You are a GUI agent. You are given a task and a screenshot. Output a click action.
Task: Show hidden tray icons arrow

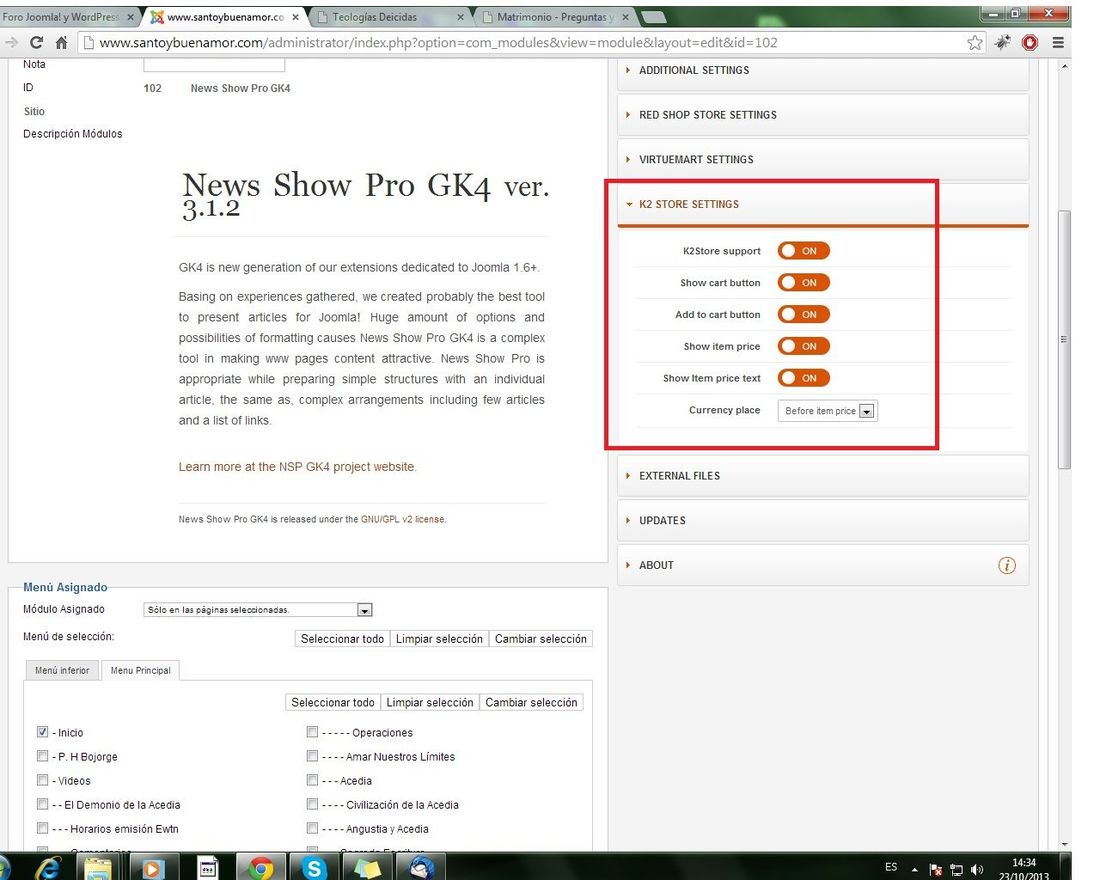914,870
